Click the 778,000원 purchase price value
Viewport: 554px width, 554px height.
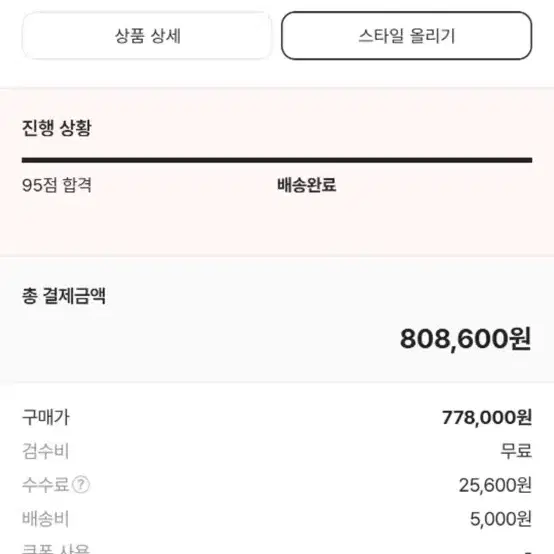click(487, 417)
